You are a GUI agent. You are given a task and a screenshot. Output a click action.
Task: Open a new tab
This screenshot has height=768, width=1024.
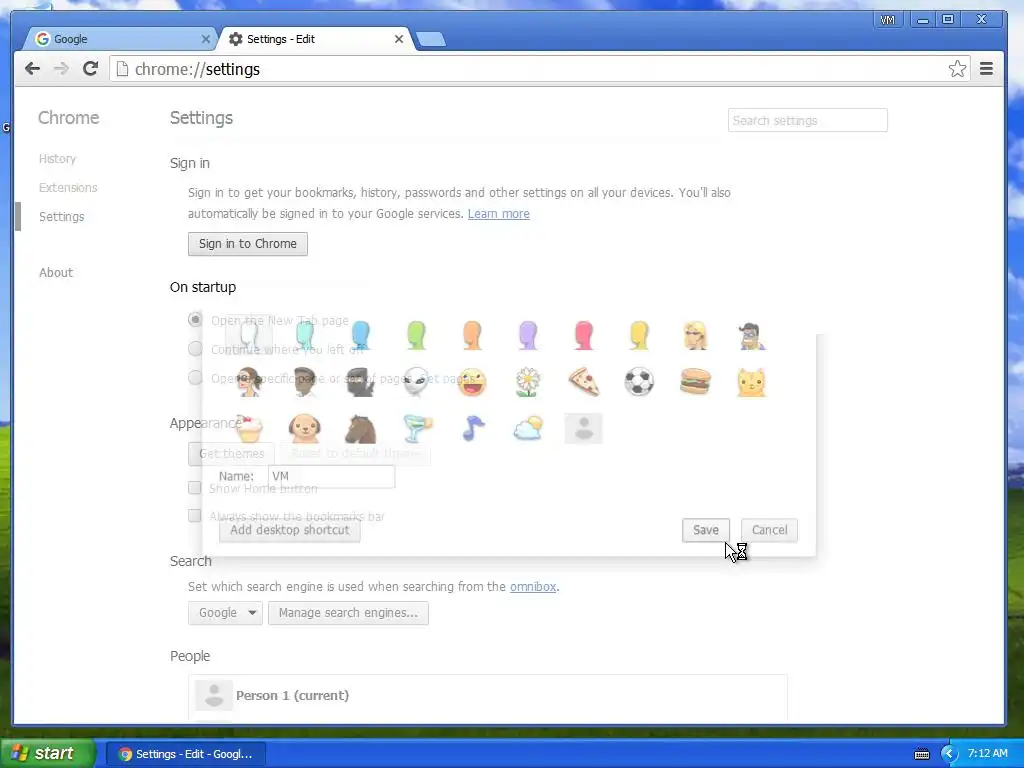pos(431,39)
